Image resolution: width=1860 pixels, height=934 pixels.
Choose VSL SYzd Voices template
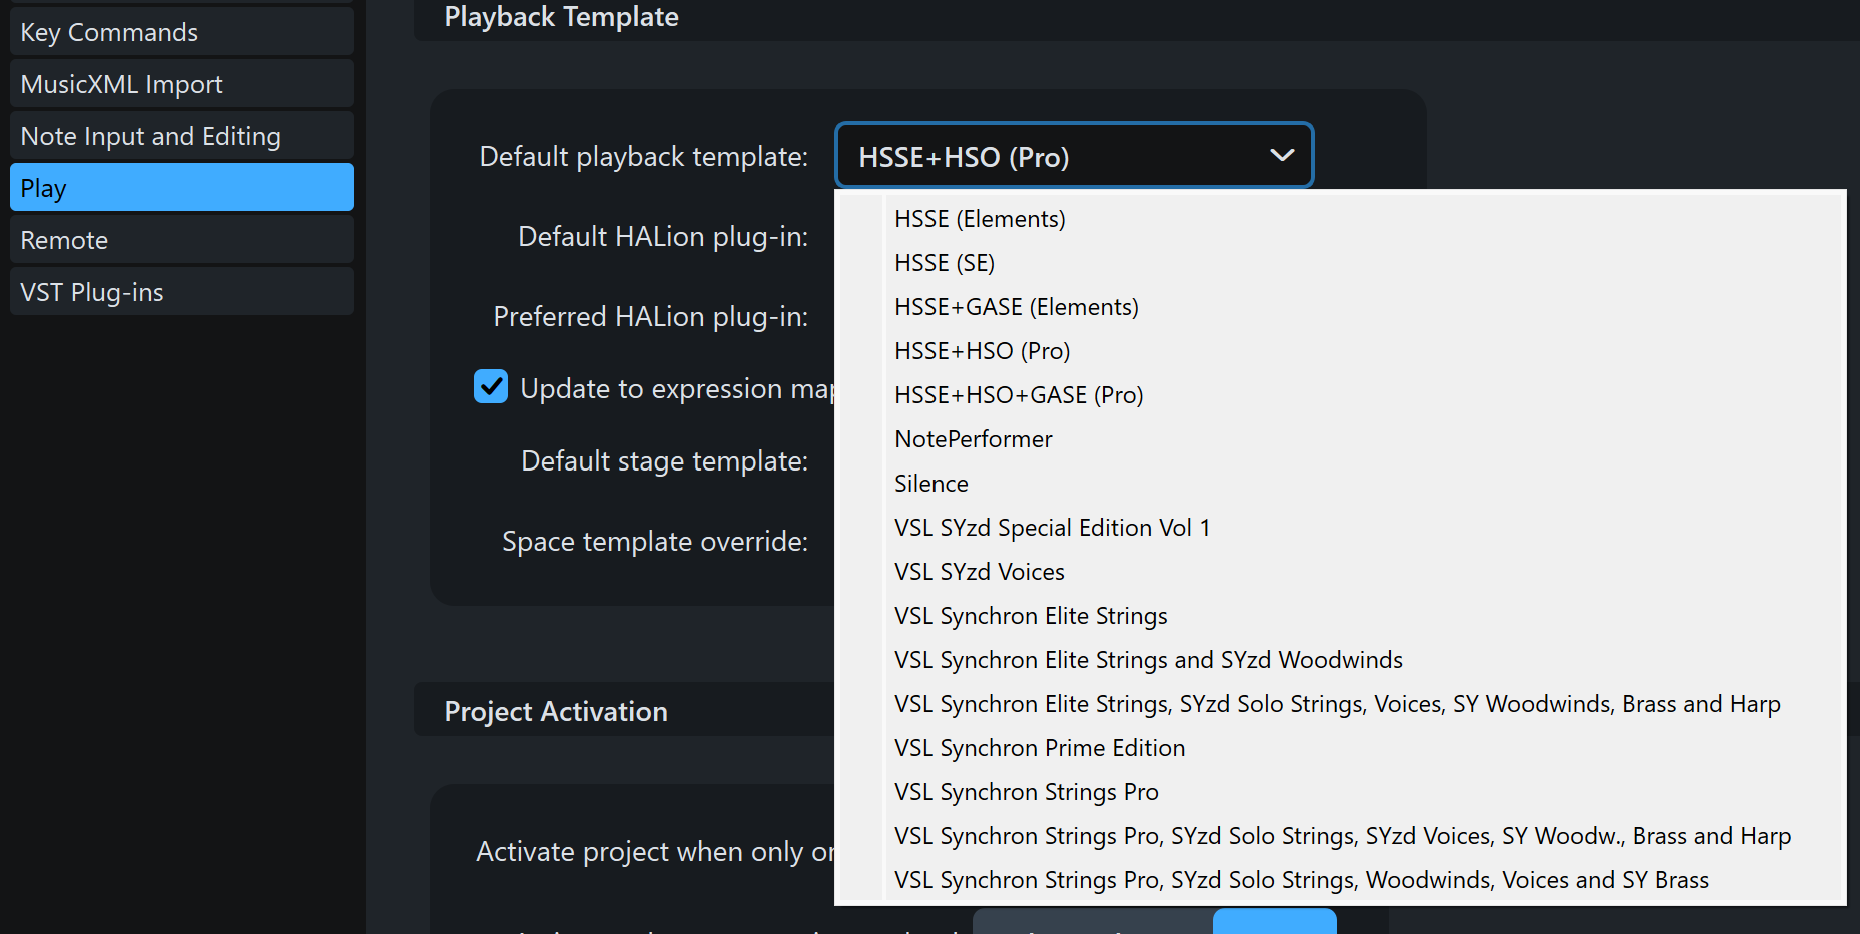pos(1340,572)
